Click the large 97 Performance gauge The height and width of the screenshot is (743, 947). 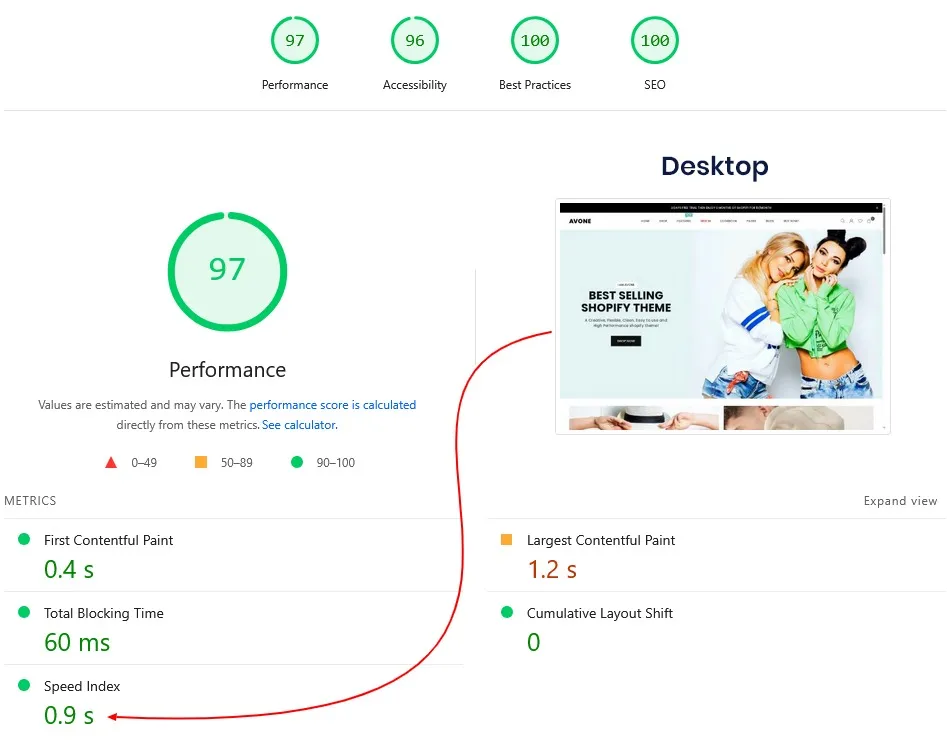click(x=227, y=271)
